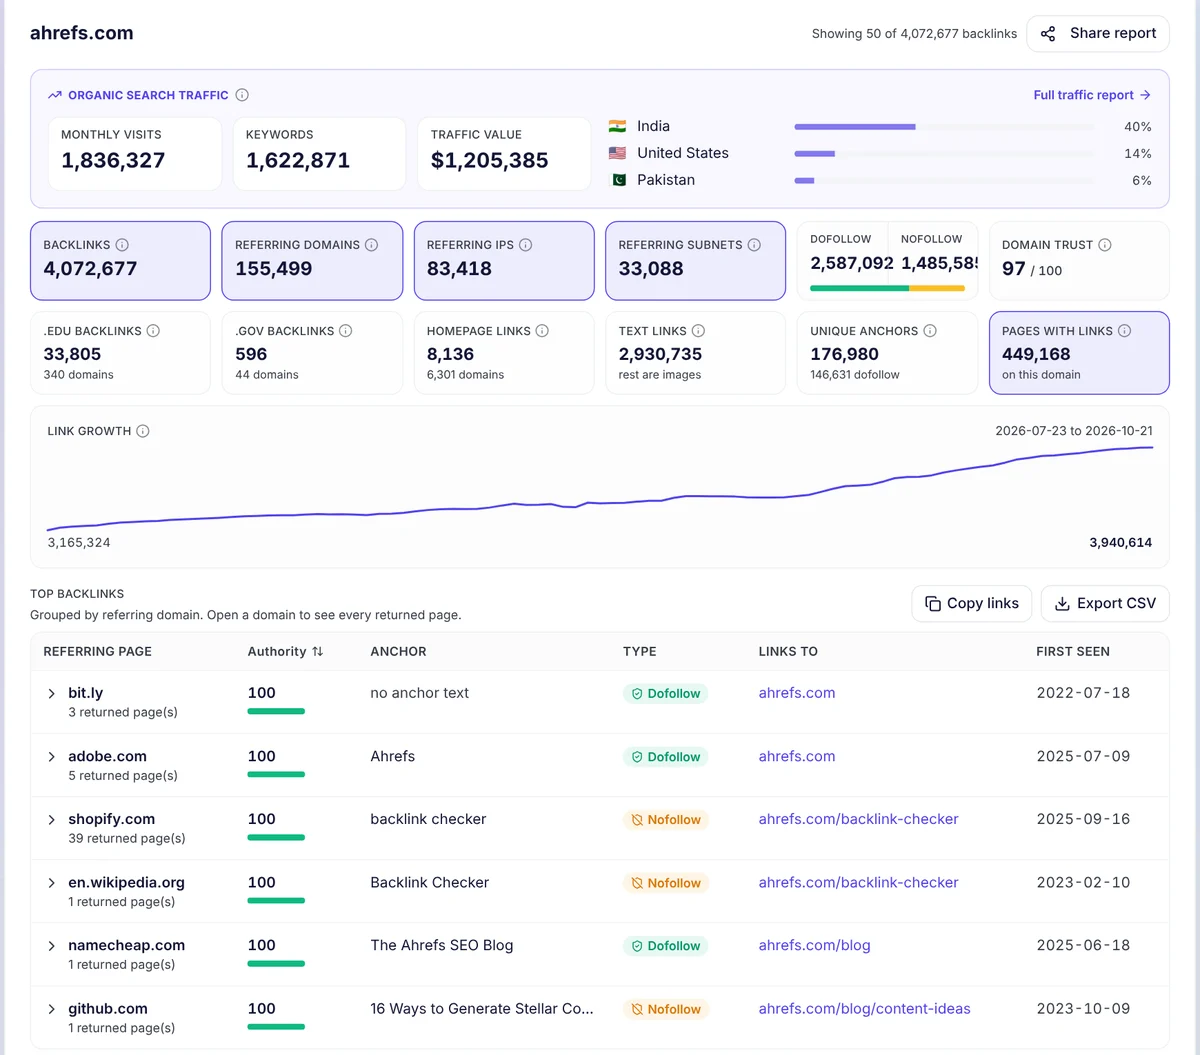Click the Text Links info icon
Viewport: 1200px width, 1055px height.
pos(698,331)
